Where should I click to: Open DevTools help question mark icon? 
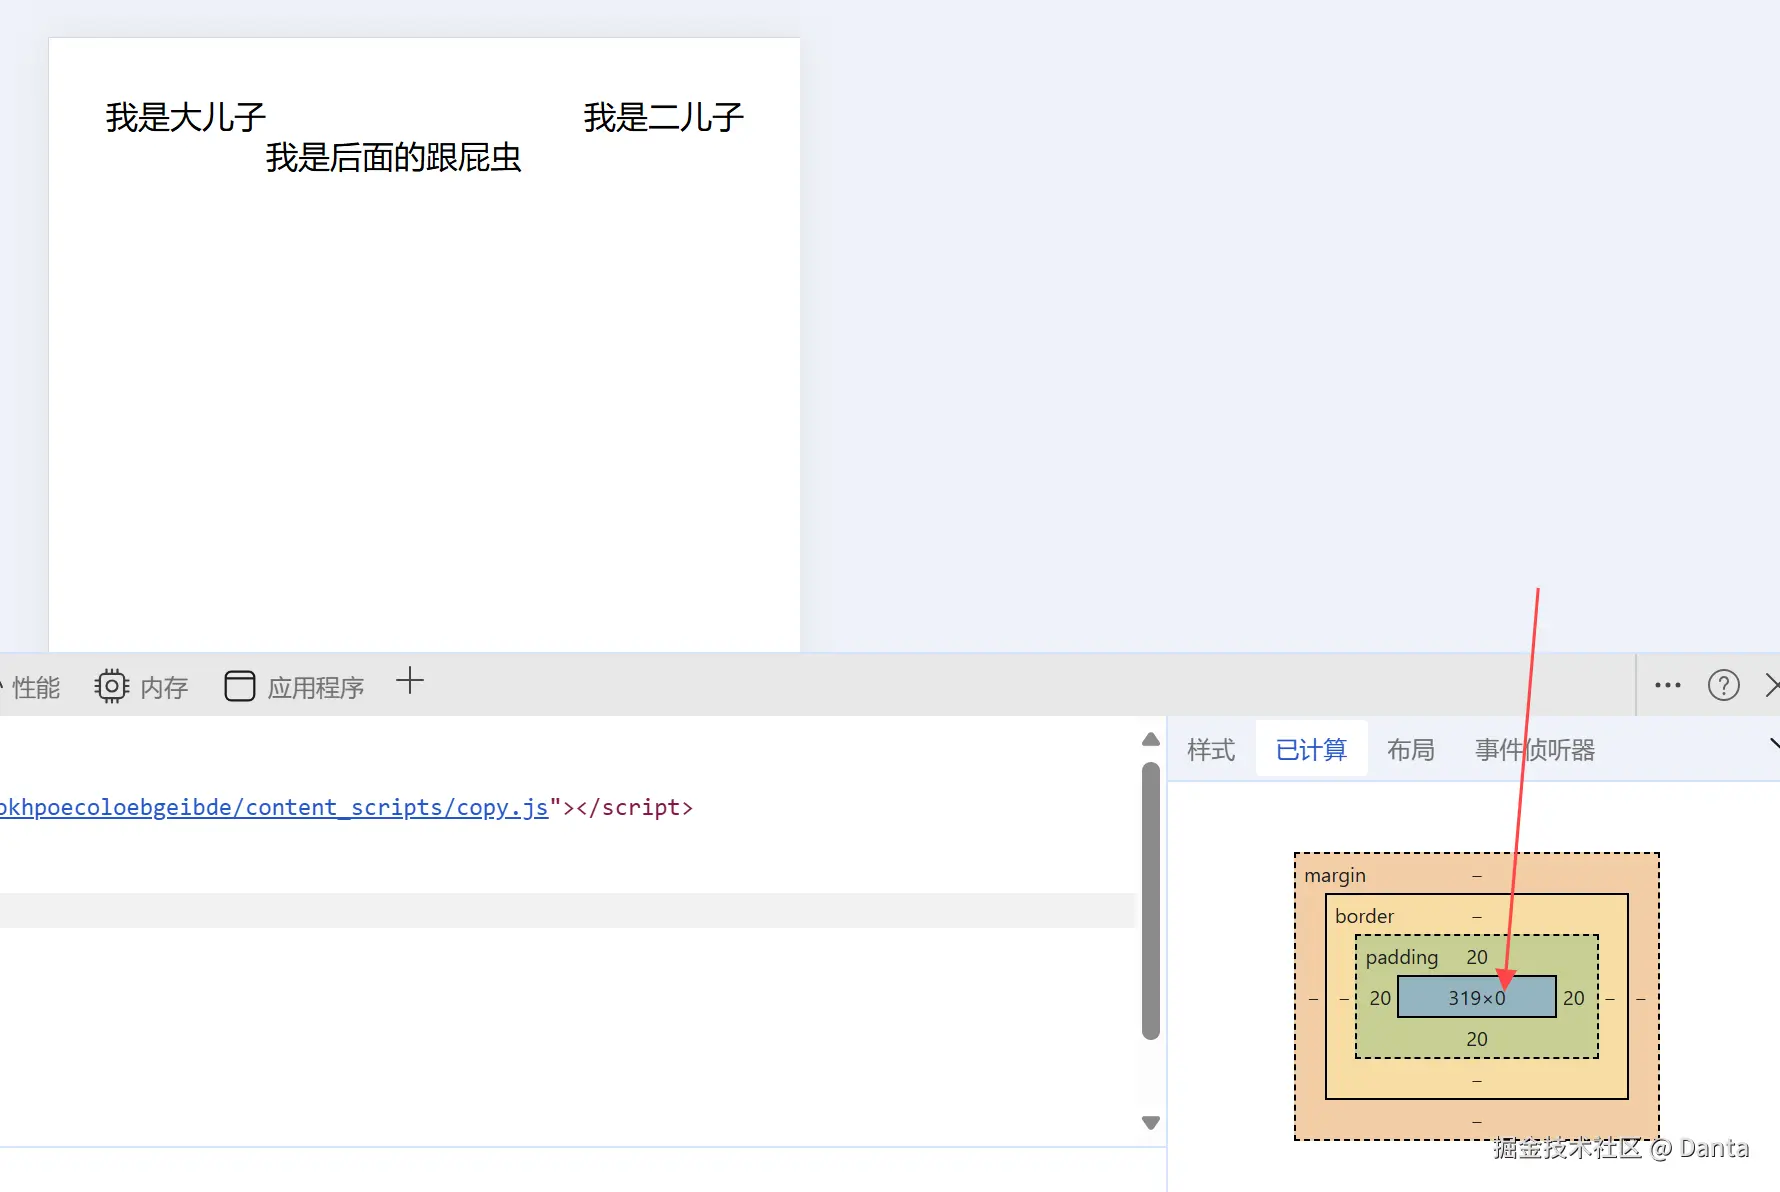point(1724,685)
